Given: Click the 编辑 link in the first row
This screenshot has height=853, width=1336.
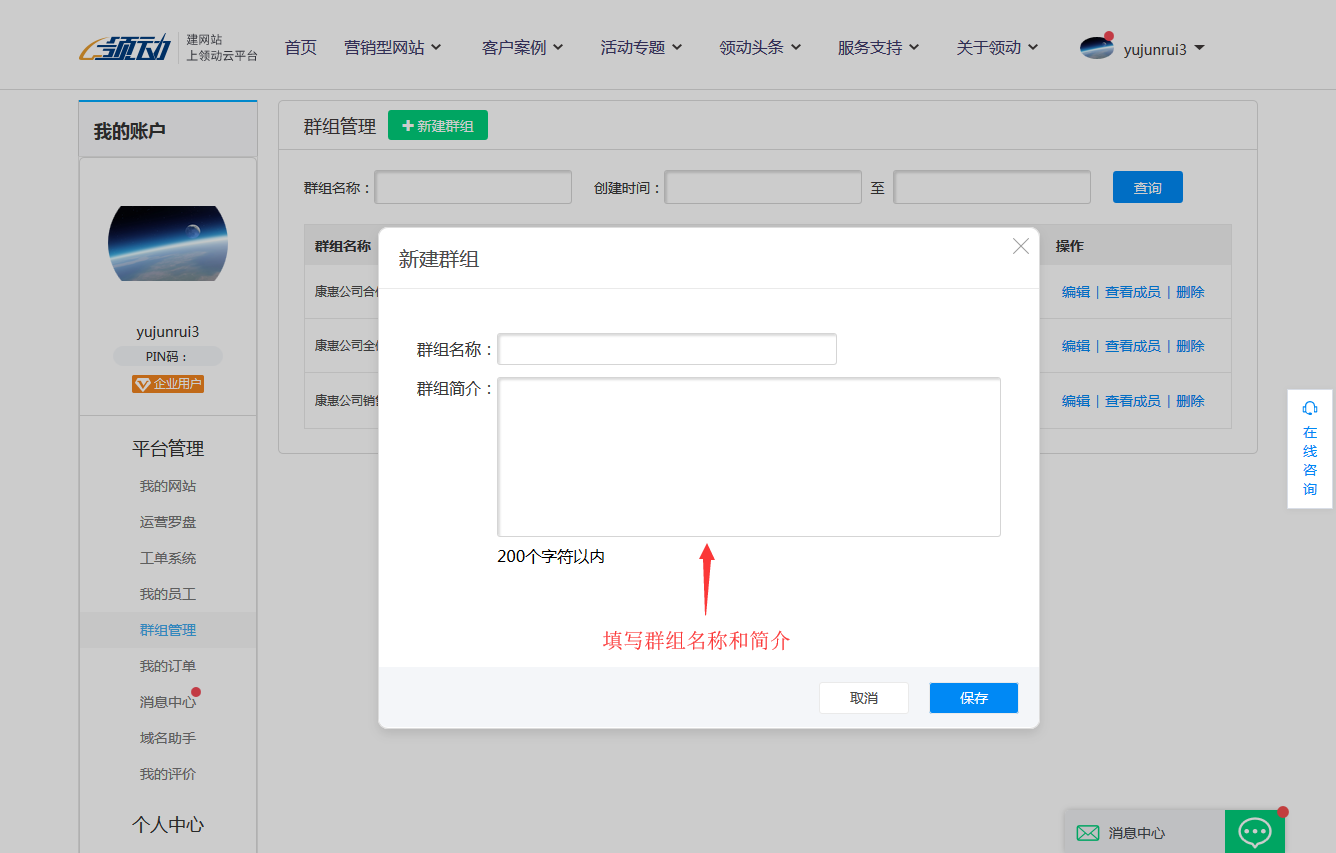Looking at the screenshot, I should point(1076,291).
